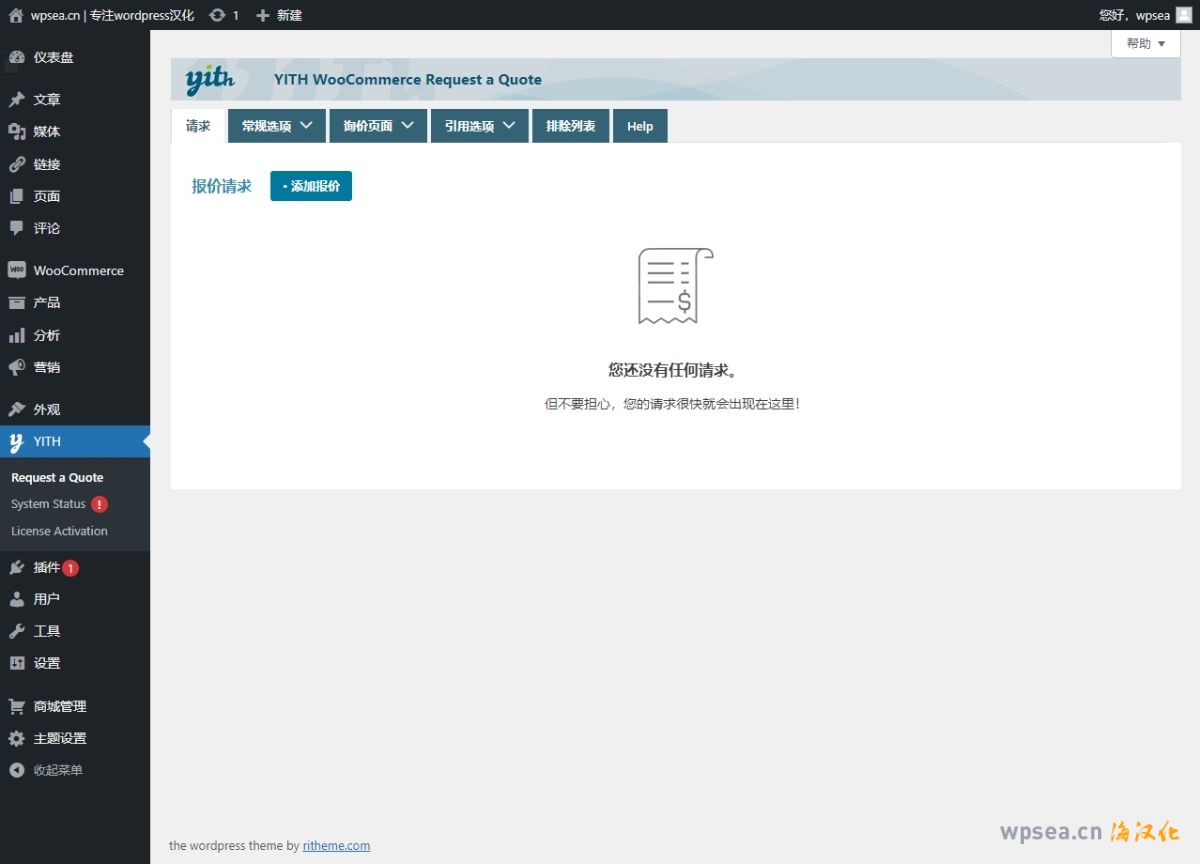Screen dimensions: 1200x864
Task: Open Marketing via the megaphone icon
Action: click(x=16, y=367)
